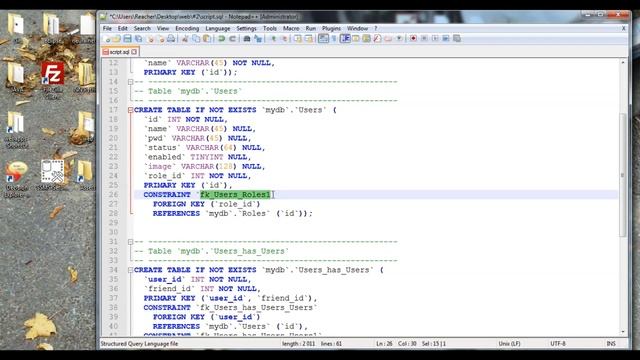Screen dimensions: 640x360
Task: Save the recorded macro icon
Action: tap(456, 38)
